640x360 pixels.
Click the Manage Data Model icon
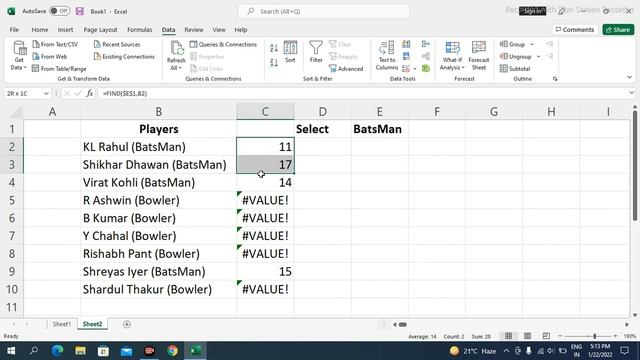(426, 69)
